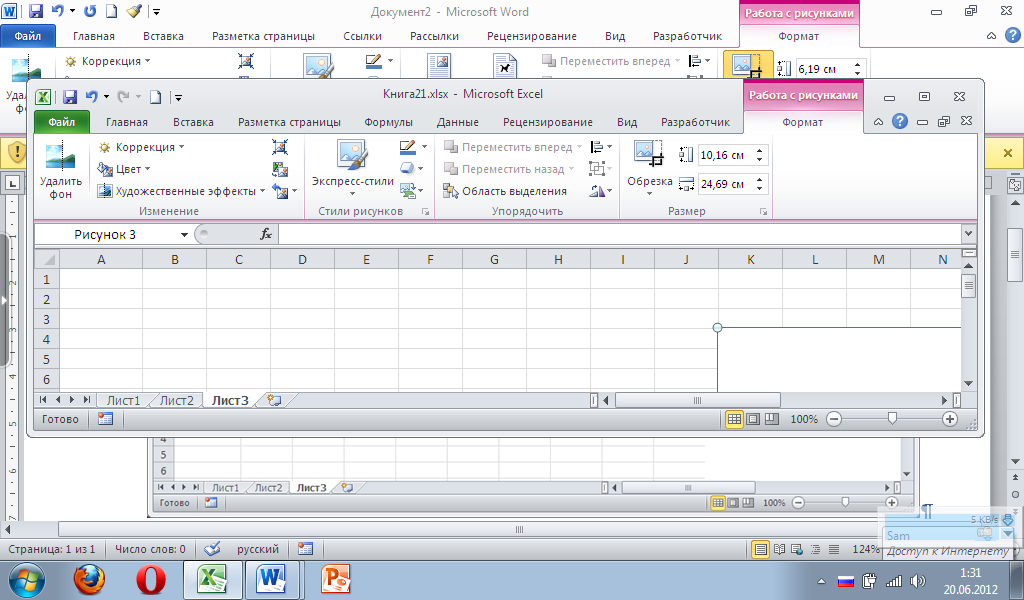
Task: Select Draft view in Word status bar
Action: (x=834, y=549)
